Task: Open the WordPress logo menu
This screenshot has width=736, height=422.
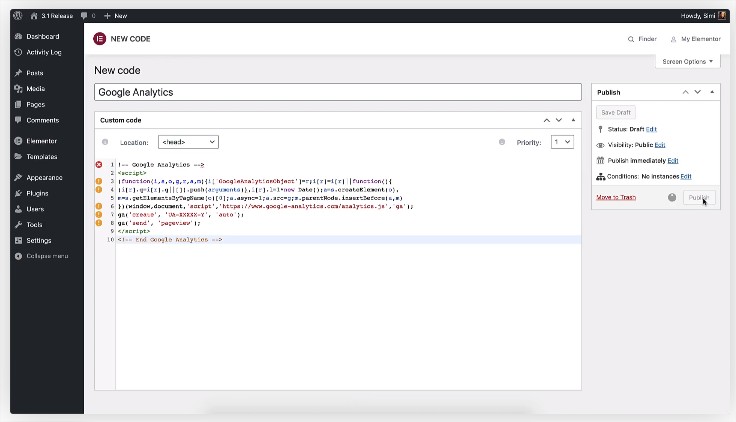Action: tap(18, 15)
